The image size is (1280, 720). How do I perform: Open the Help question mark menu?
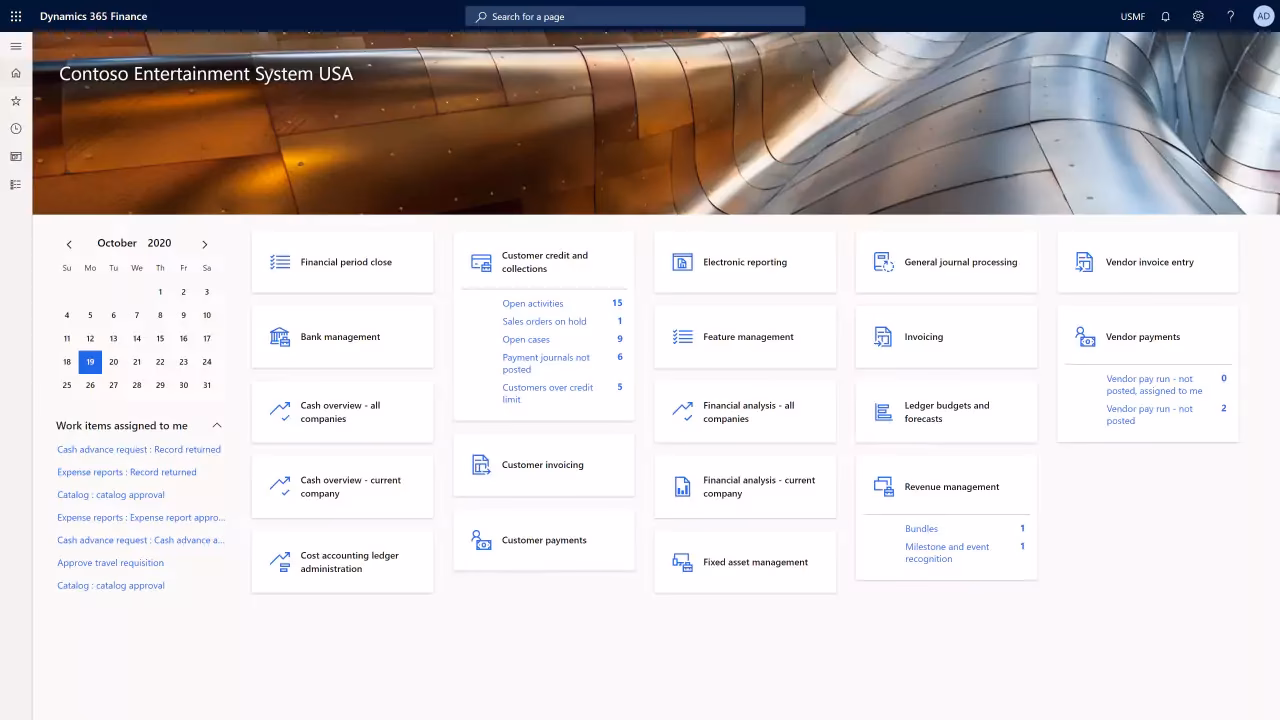coord(1230,16)
